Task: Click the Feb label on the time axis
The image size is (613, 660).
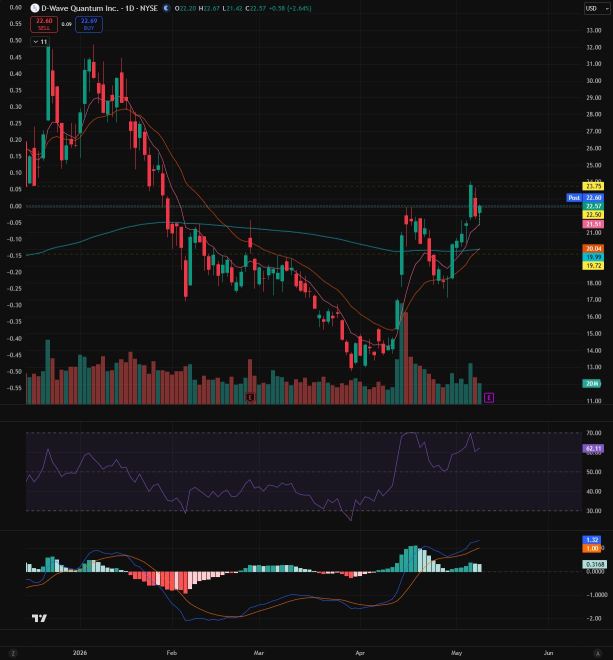Action: (172, 653)
